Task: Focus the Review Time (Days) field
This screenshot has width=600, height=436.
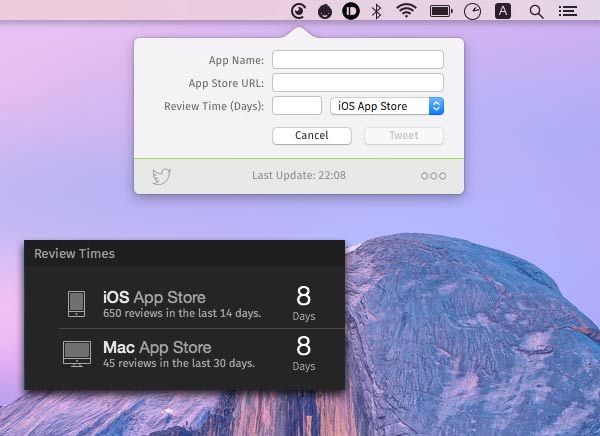Action: [x=297, y=106]
